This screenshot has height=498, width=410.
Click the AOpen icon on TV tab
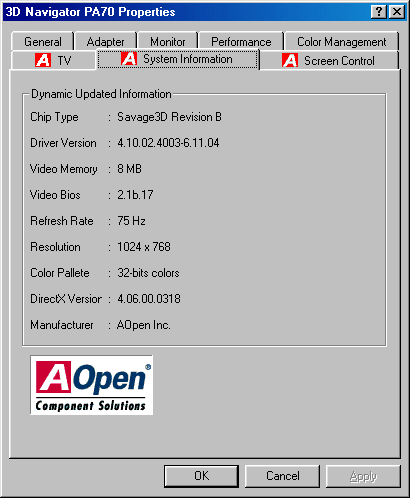(43, 60)
